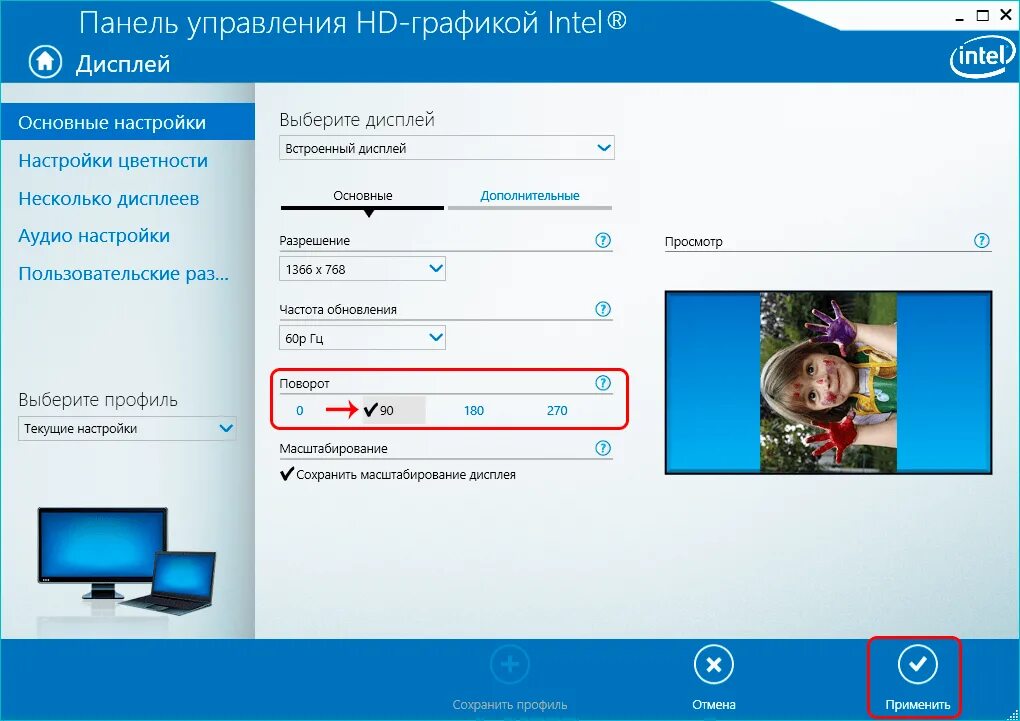
Task: Minimize the Intel control panel window
Action: coord(960,18)
